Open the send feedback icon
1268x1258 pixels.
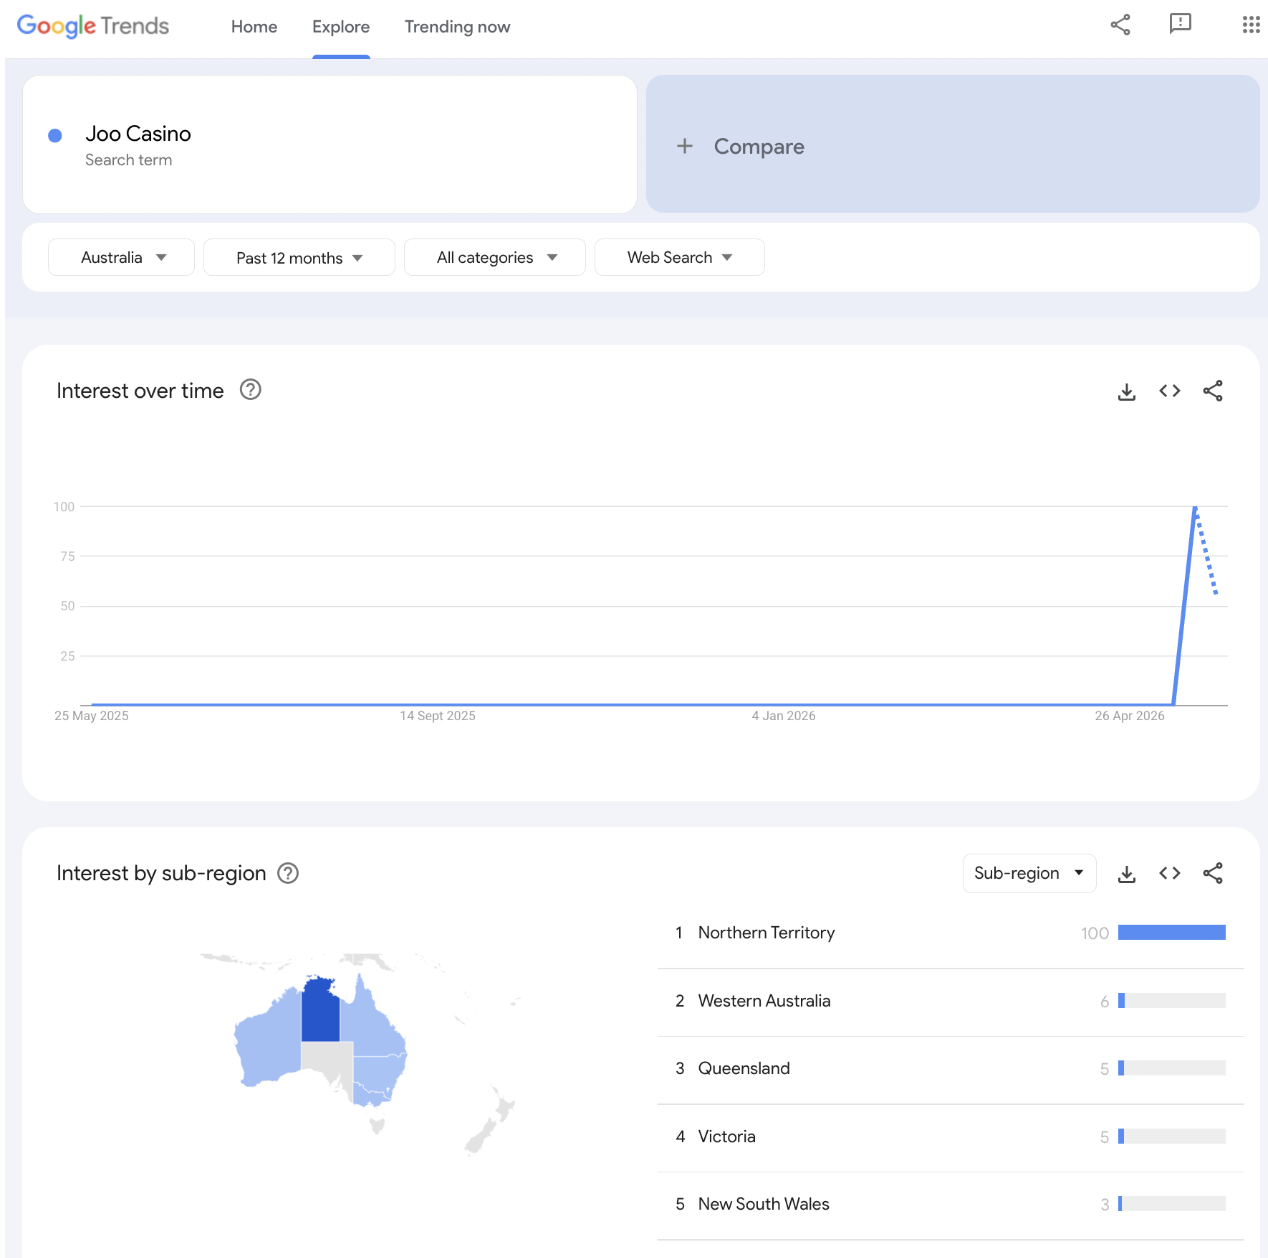pyautogui.click(x=1181, y=24)
